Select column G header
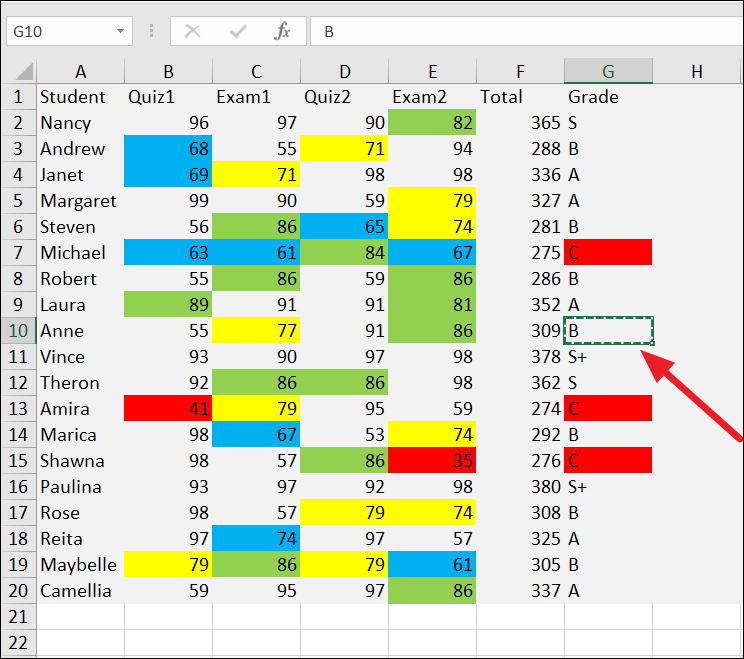 tap(608, 71)
